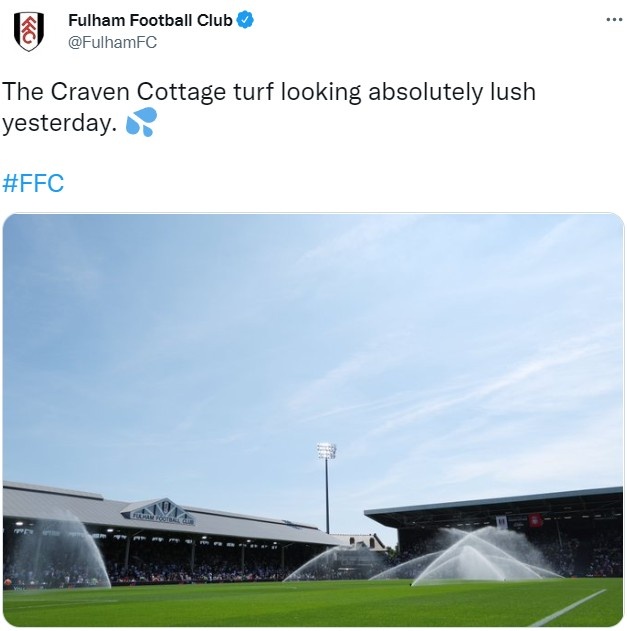Click the red banner on the right stand
The height and width of the screenshot is (631, 627).
pos(536,521)
